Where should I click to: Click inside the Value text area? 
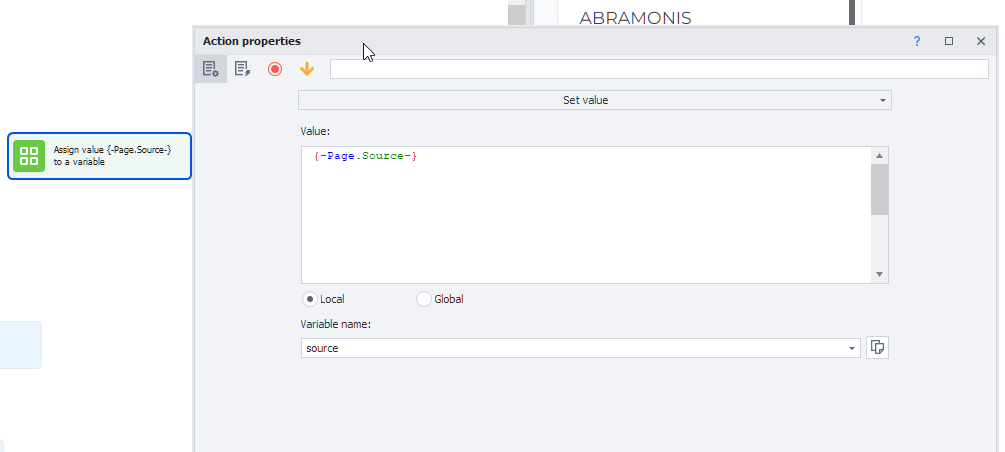pyautogui.click(x=585, y=220)
